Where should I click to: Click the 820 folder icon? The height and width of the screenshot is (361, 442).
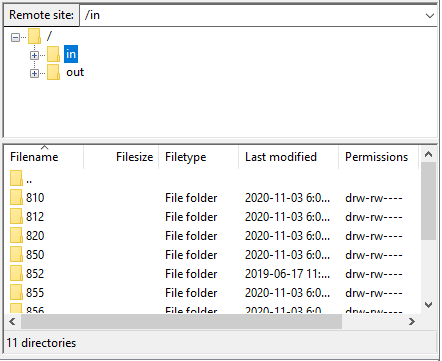(16, 235)
